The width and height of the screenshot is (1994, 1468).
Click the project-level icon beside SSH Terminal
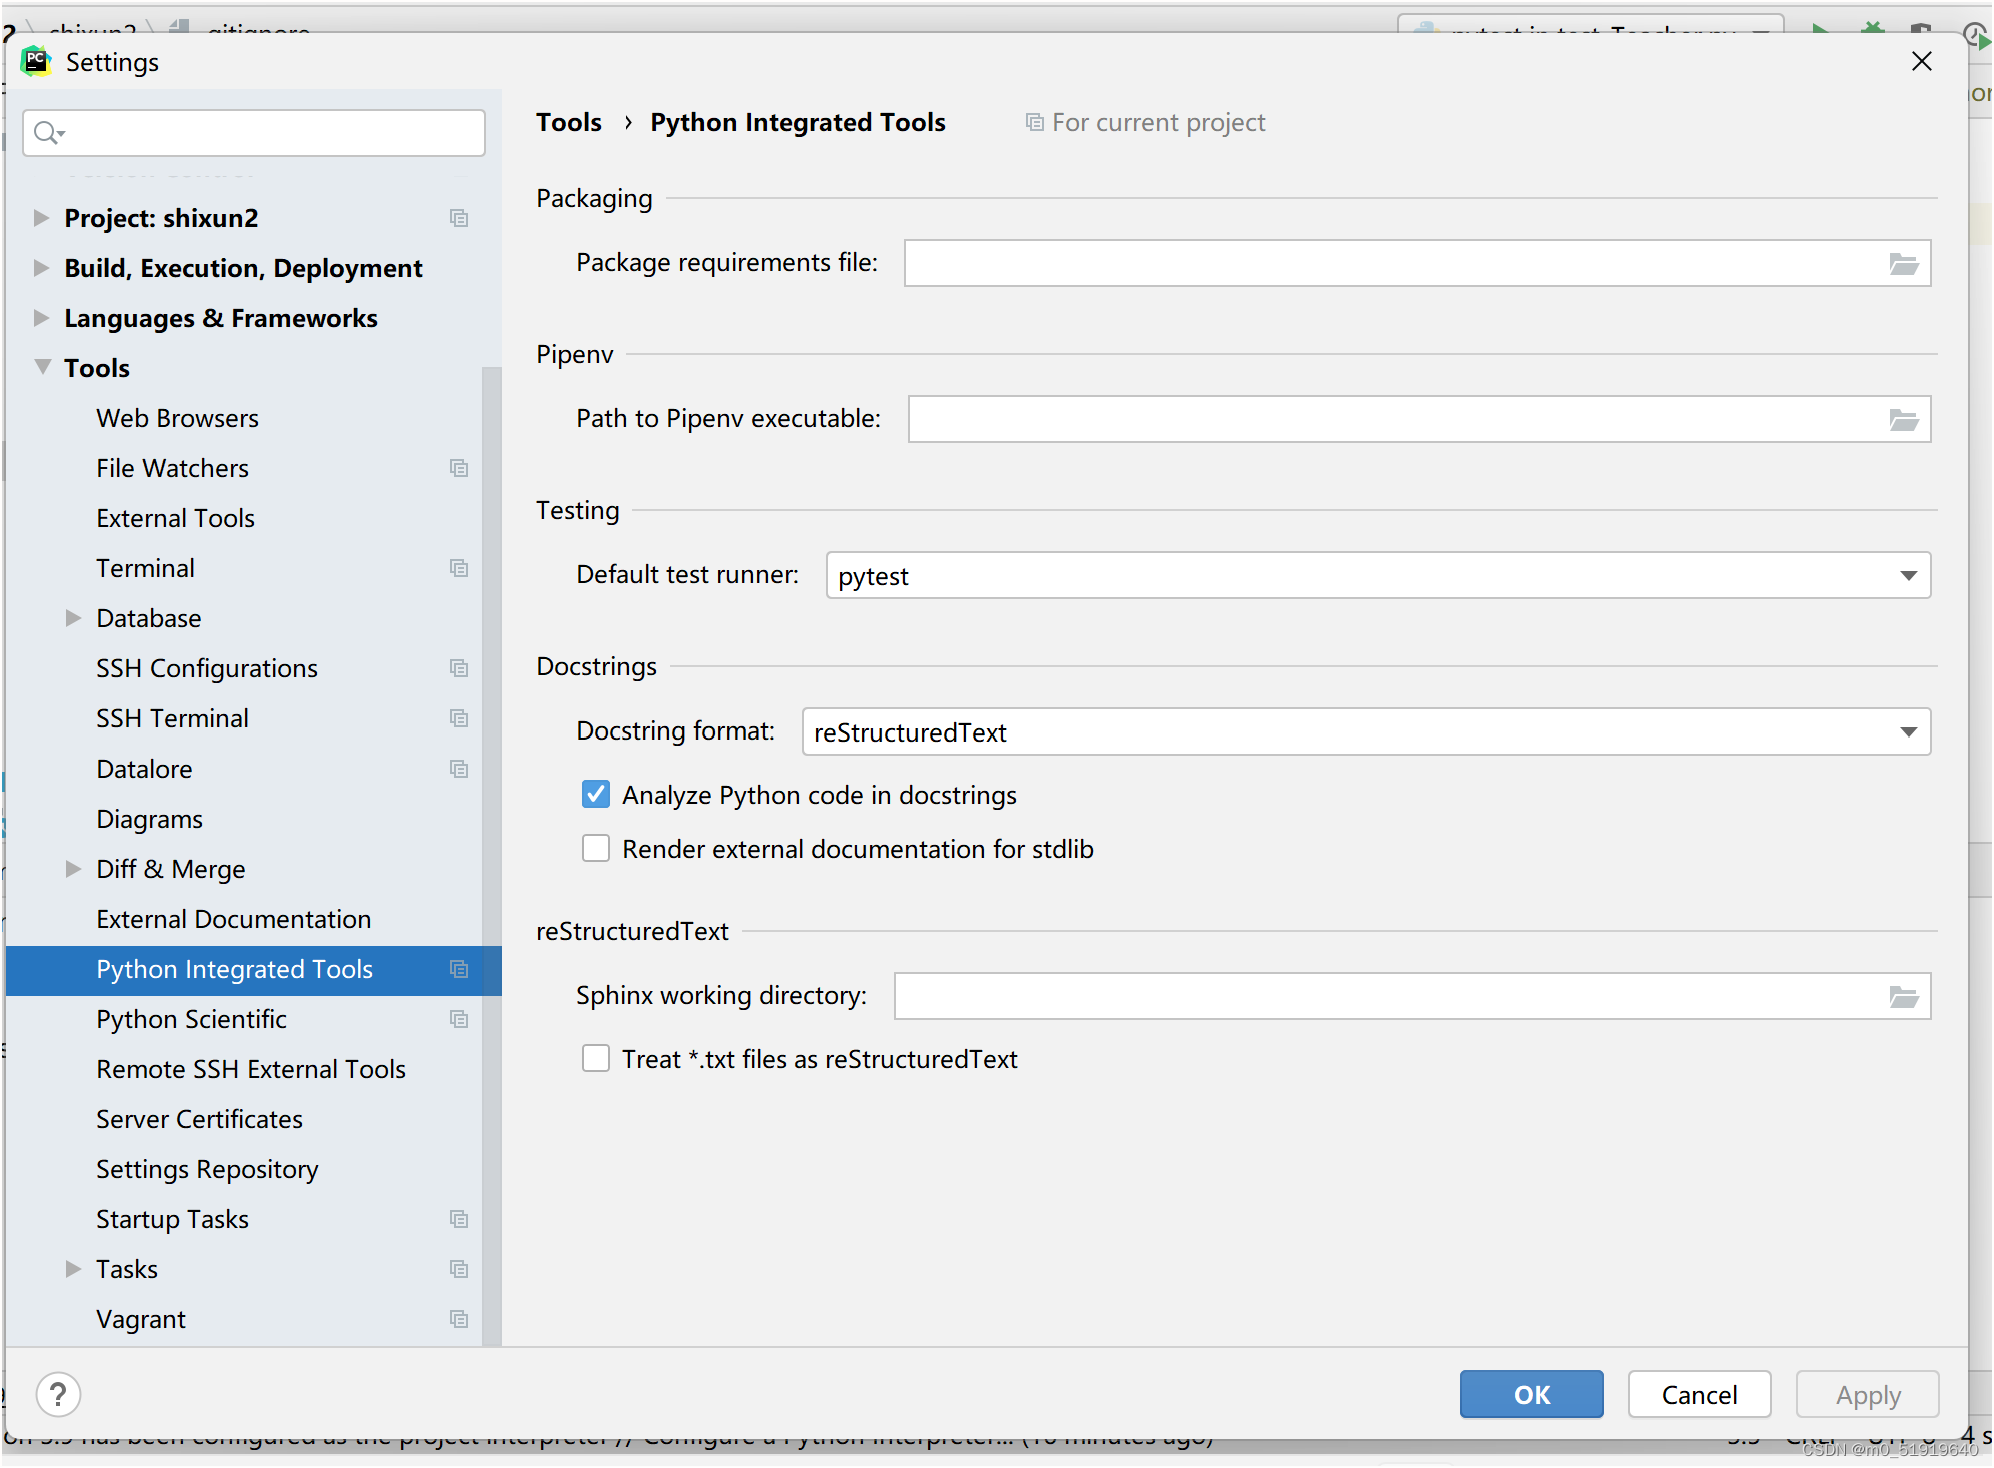[x=459, y=718]
